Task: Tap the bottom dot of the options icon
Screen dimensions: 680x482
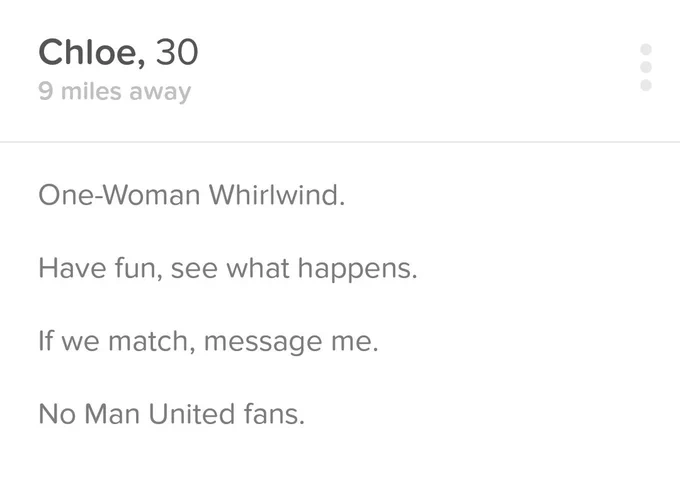Action: 646,85
